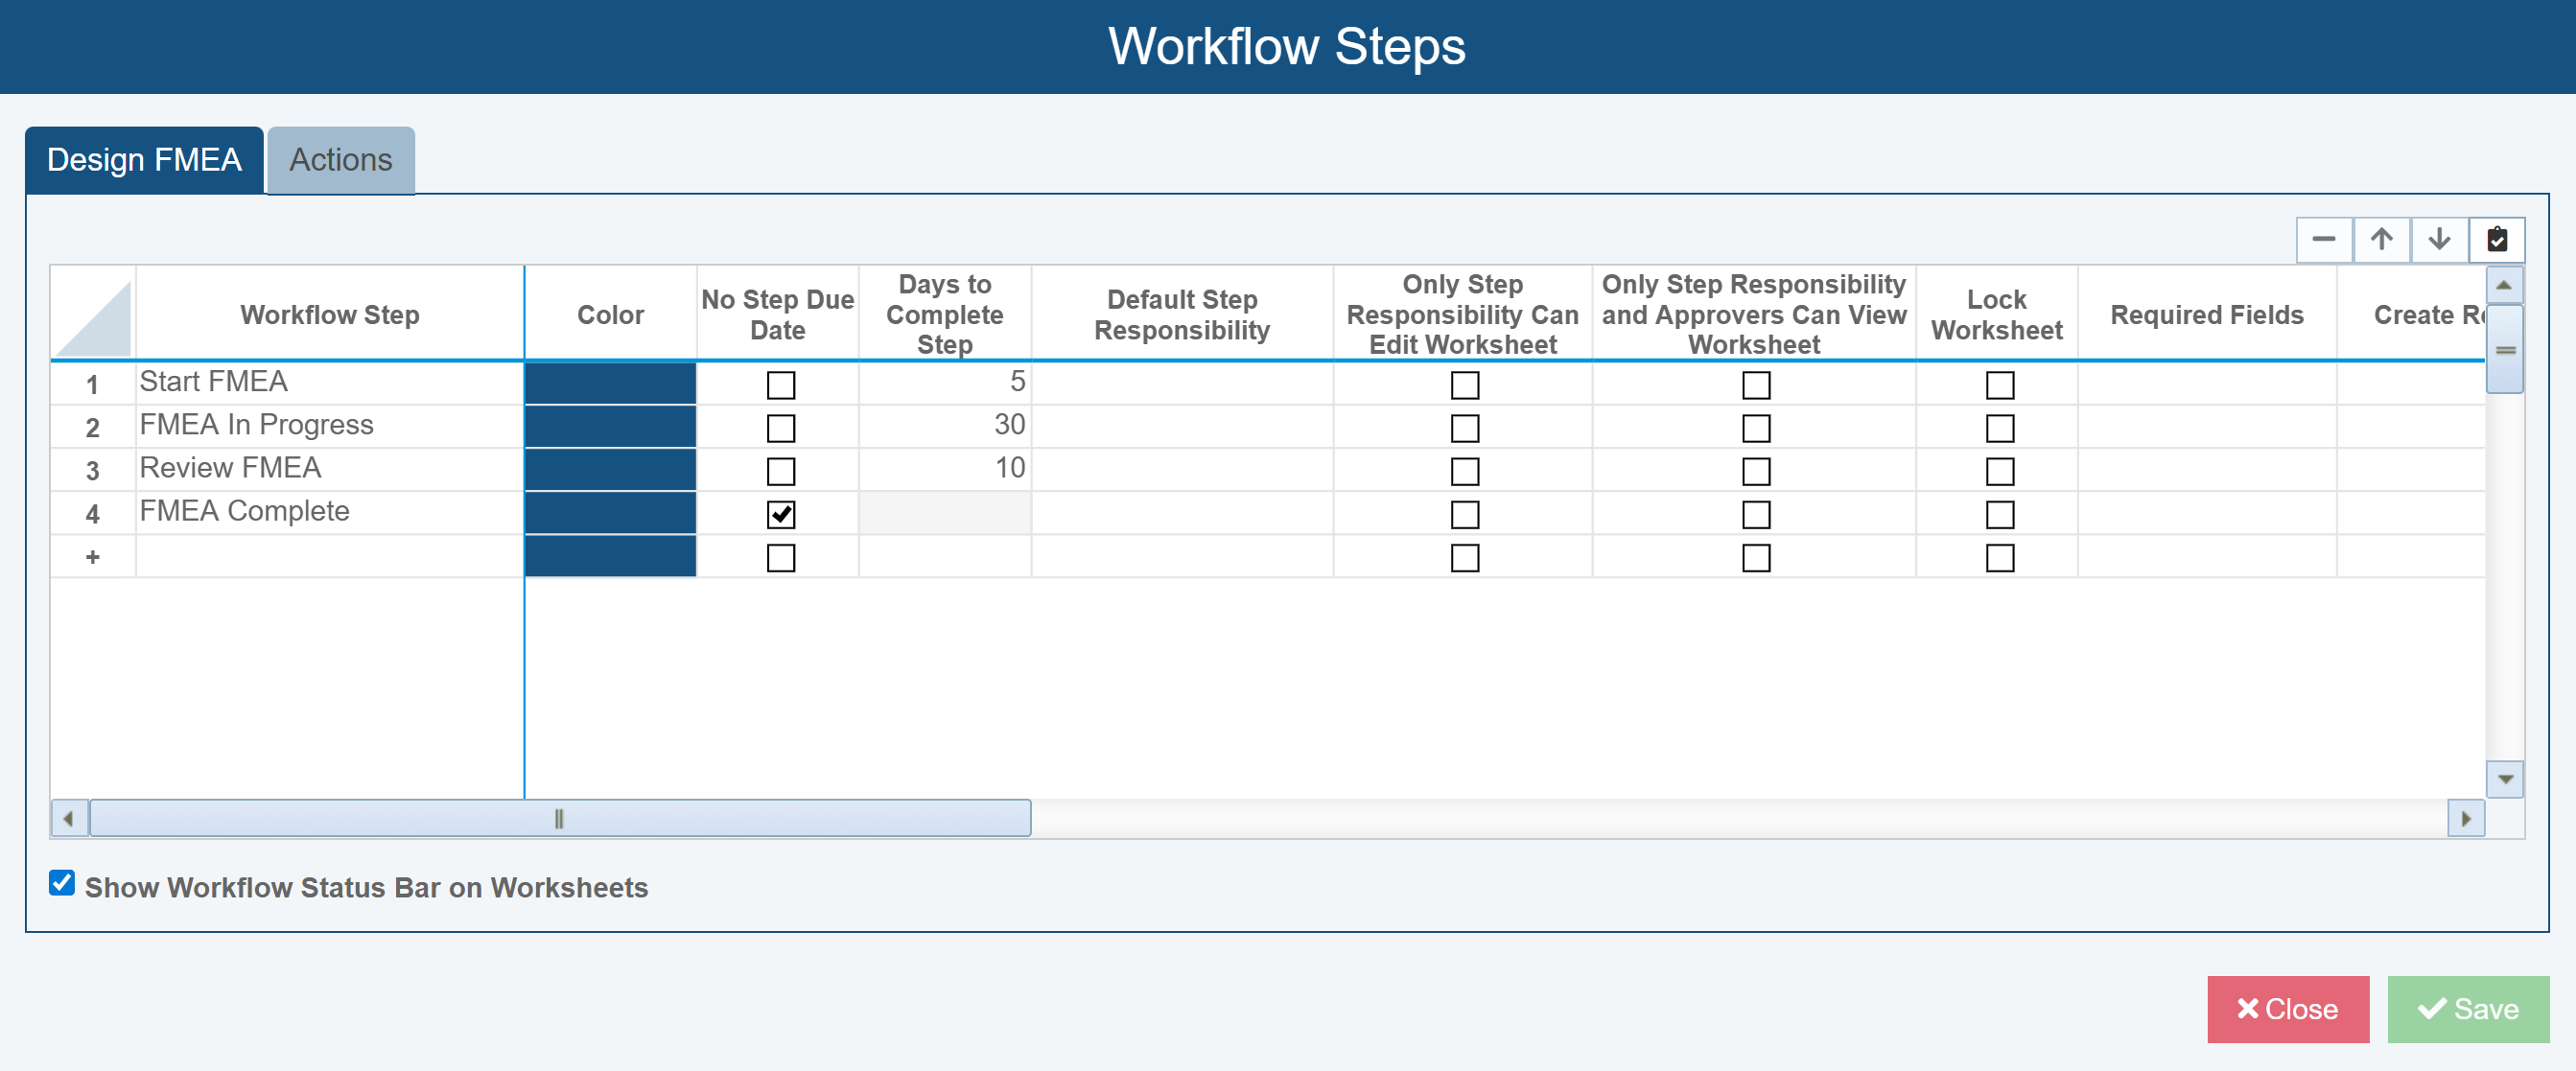Image resolution: width=2576 pixels, height=1071 pixels.
Task: Click vertical scrollbar up arrow
Action: tap(2505, 286)
